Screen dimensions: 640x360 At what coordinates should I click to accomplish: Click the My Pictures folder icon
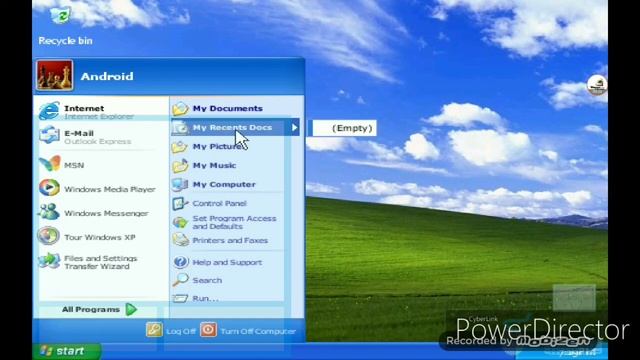point(180,147)
